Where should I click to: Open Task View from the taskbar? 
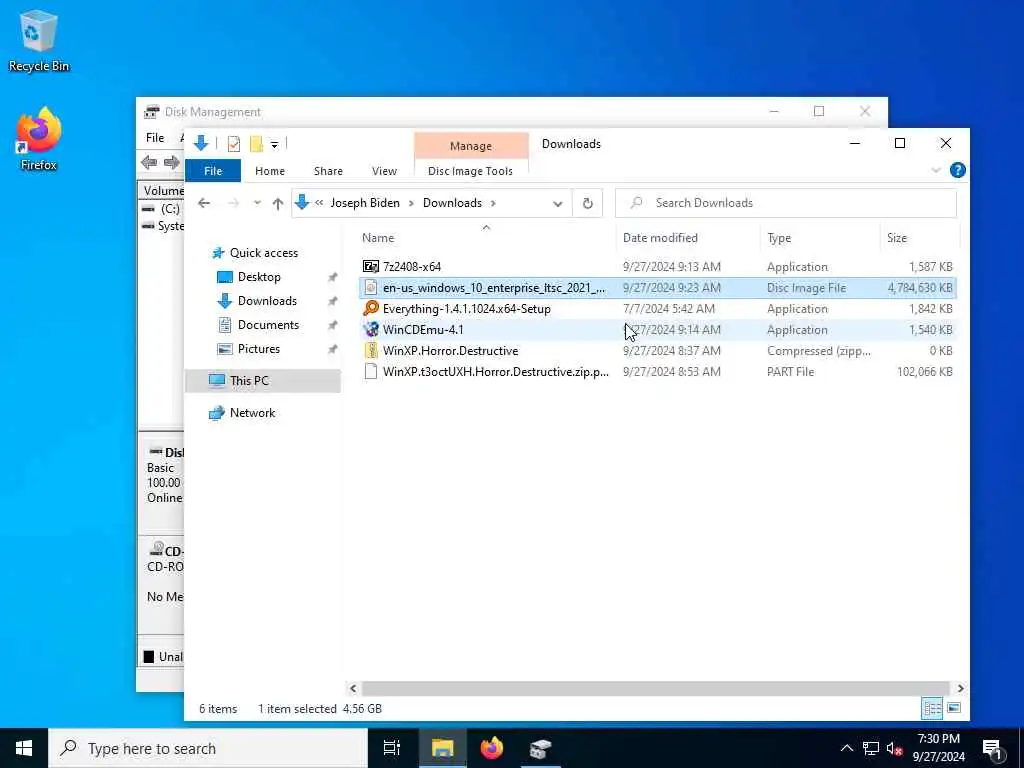(392, 748)
